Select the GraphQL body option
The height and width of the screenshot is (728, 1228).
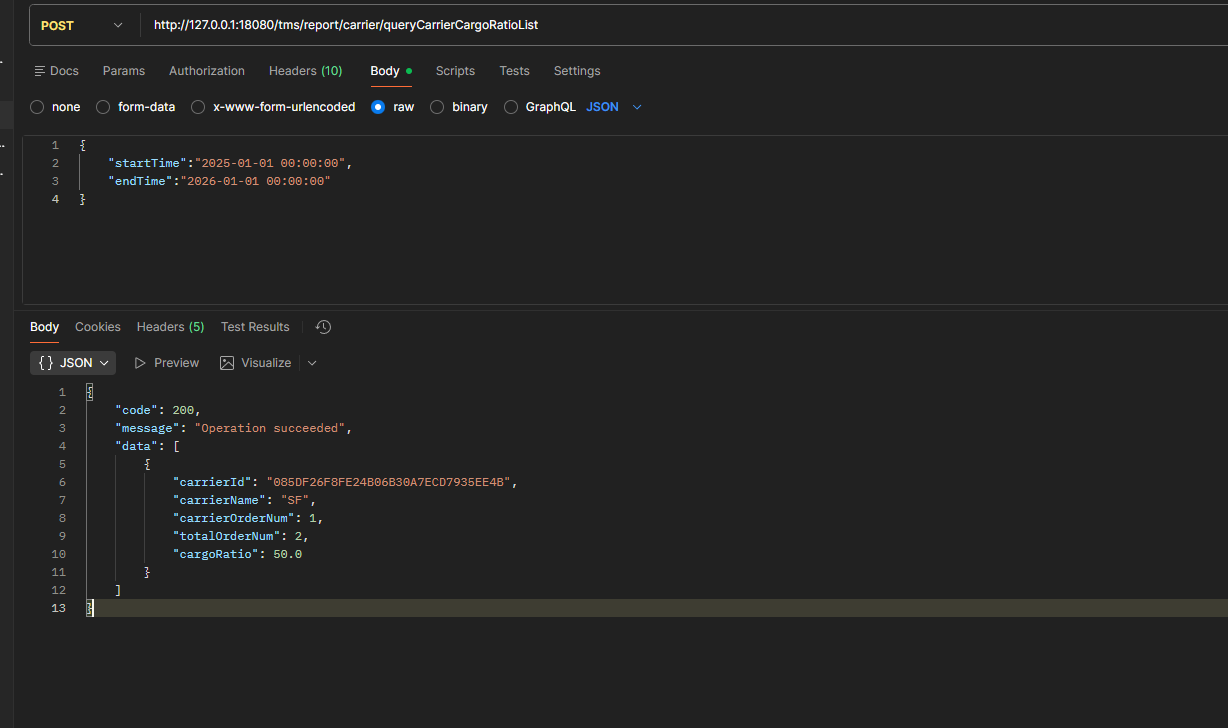(x=511, y=107)
